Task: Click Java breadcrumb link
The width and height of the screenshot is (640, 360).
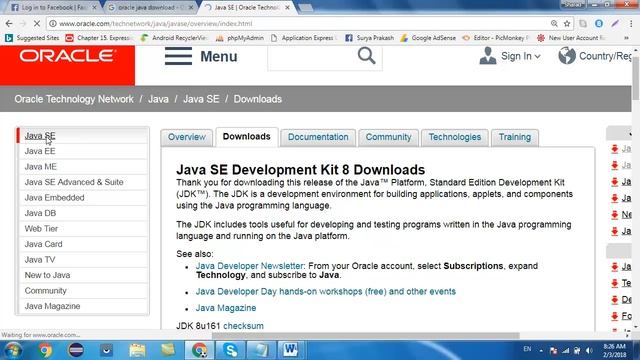Action: click(x=158, y=99)
